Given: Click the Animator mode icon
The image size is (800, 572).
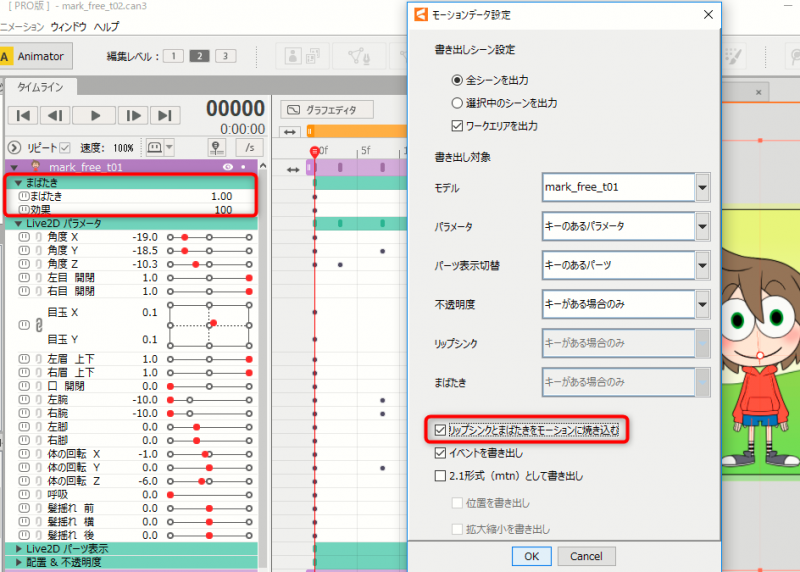Looking at the screenshot, I should (33, 57).
